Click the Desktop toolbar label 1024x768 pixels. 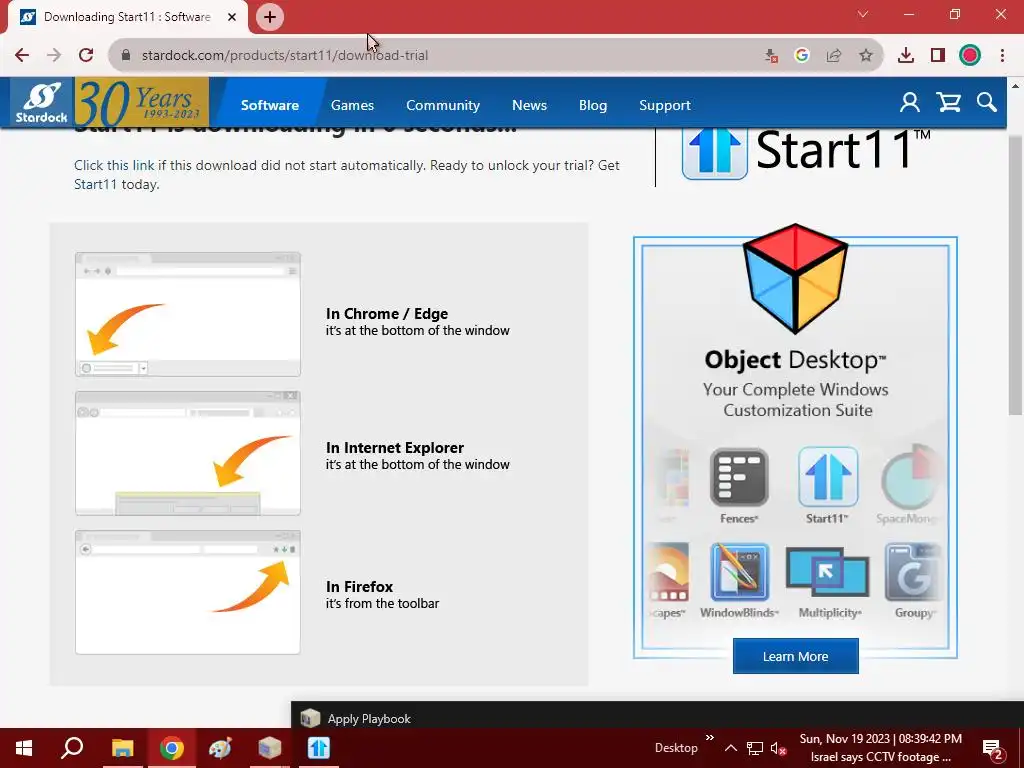tap(676, 748)
